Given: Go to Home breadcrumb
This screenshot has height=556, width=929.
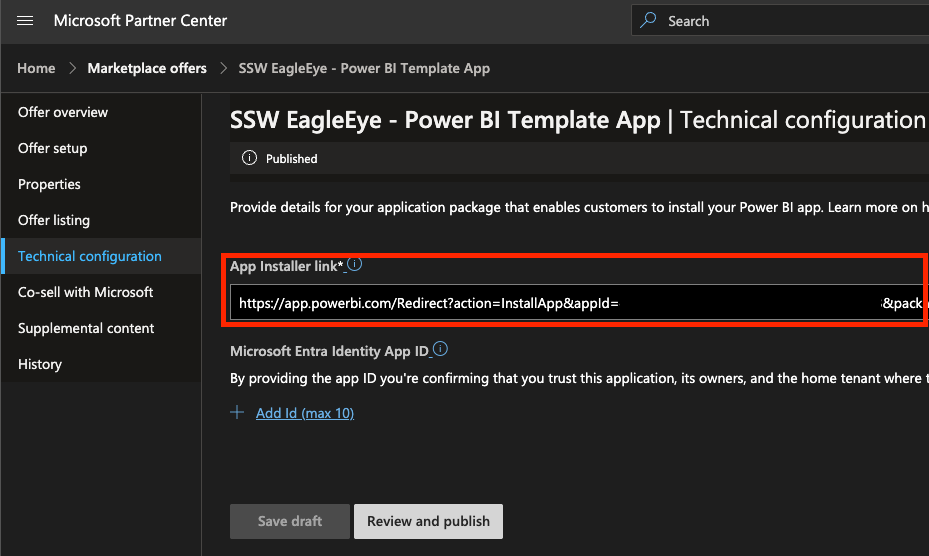Looking at the screenshot, I should pyautogui.click(x=36, y=68).
